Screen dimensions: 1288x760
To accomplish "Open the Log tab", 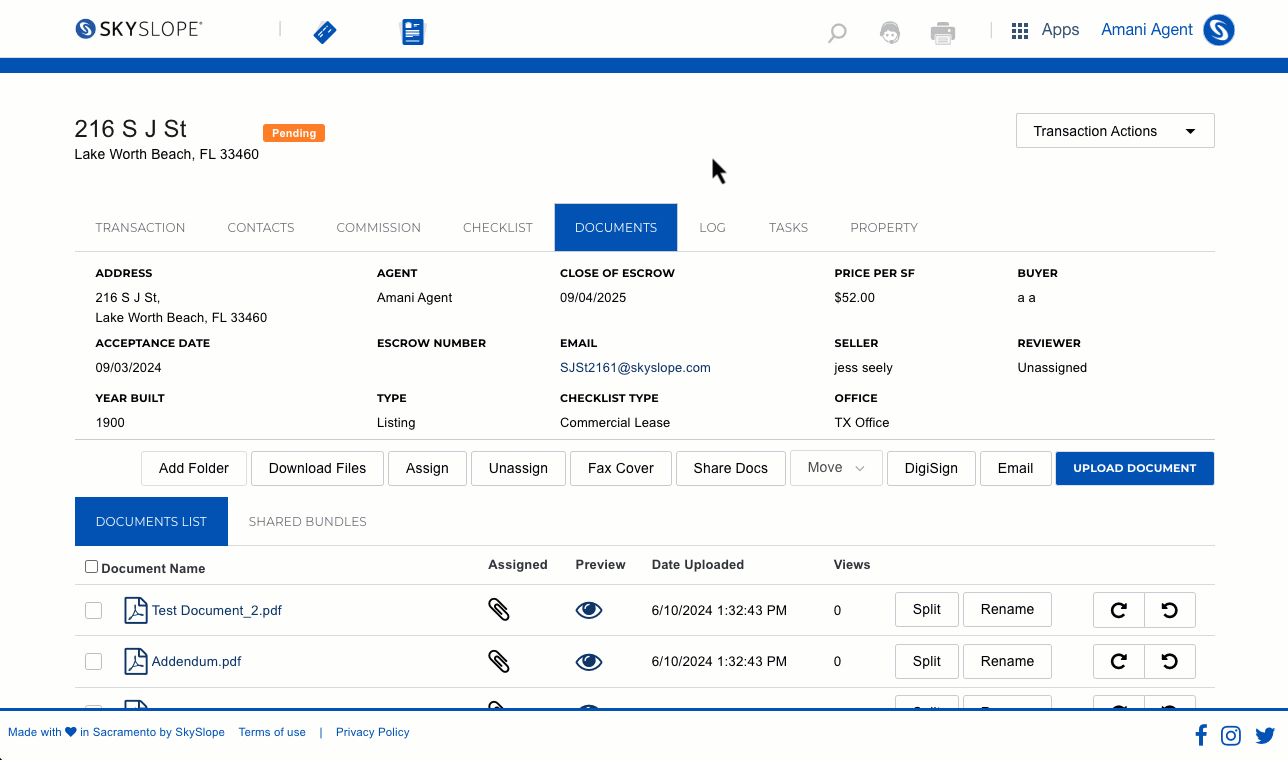I will click(713, 227).
